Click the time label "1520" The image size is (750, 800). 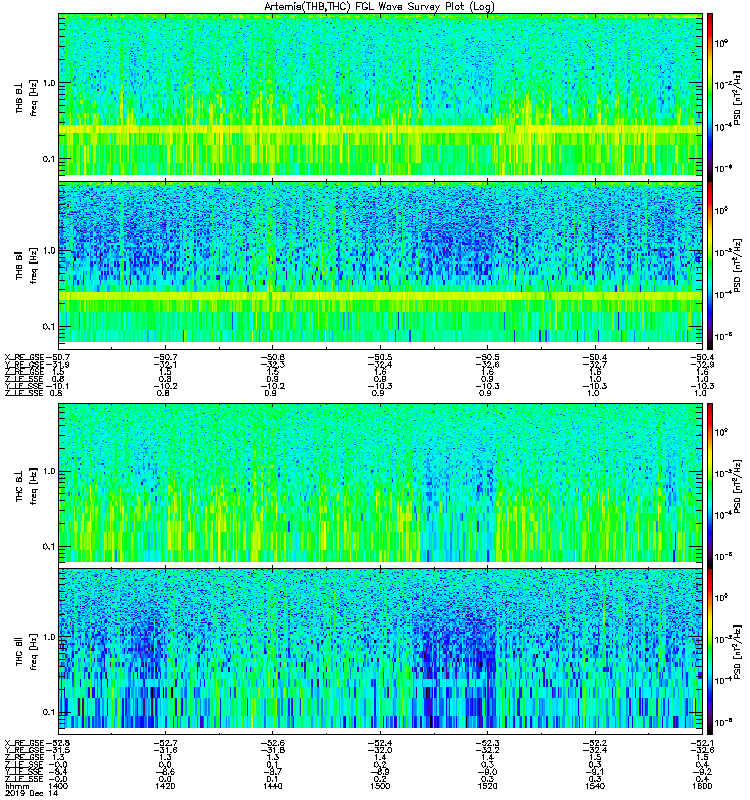click(487, 786)
